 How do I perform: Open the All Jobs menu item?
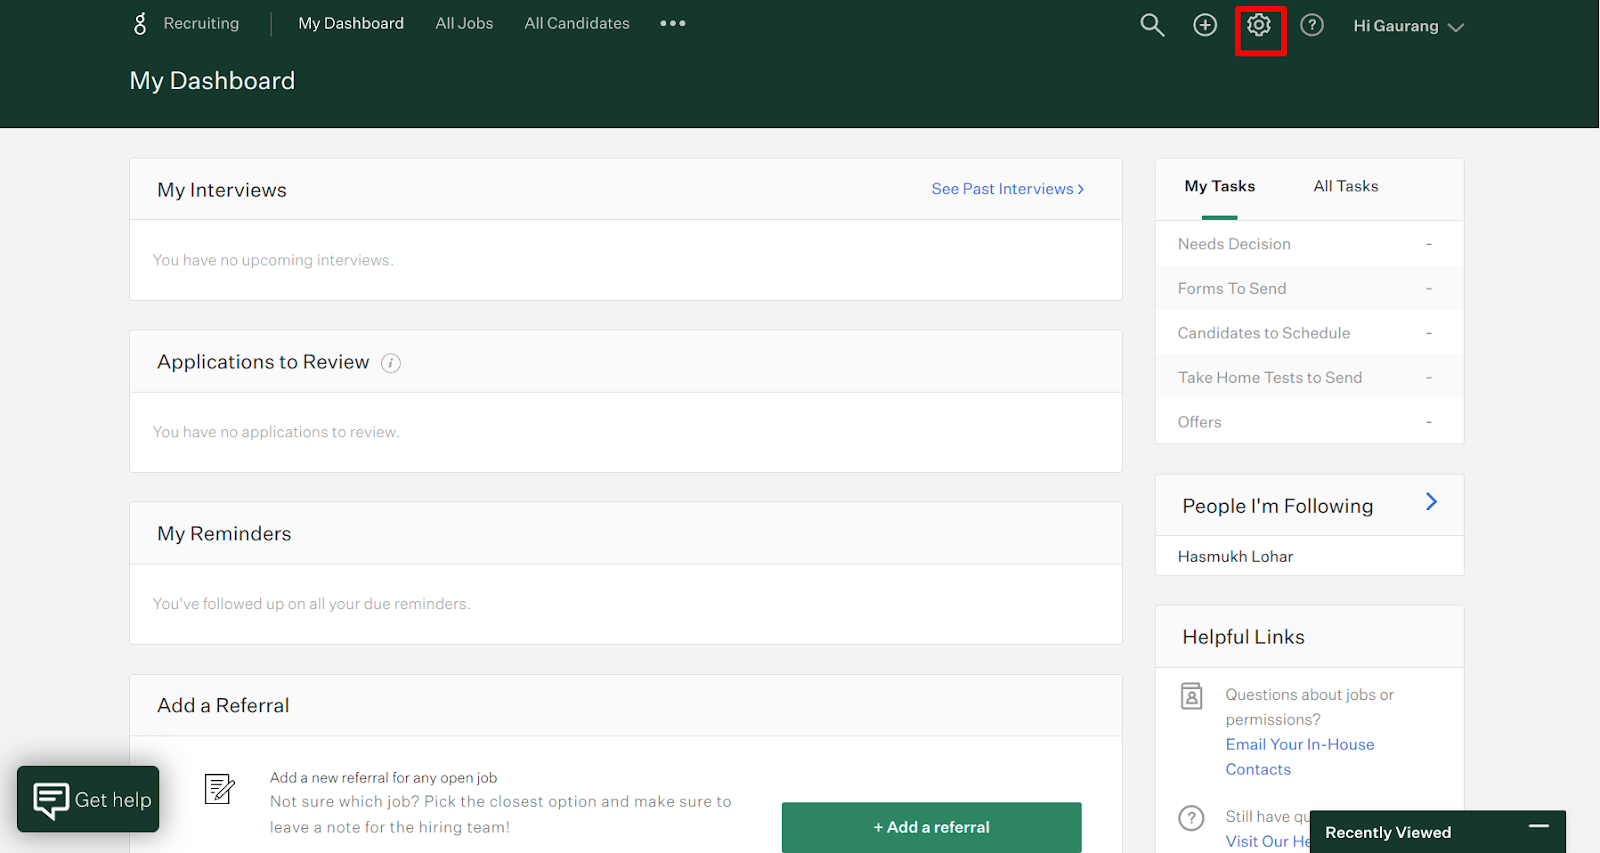pyautogui.click(x=464, y=23)
